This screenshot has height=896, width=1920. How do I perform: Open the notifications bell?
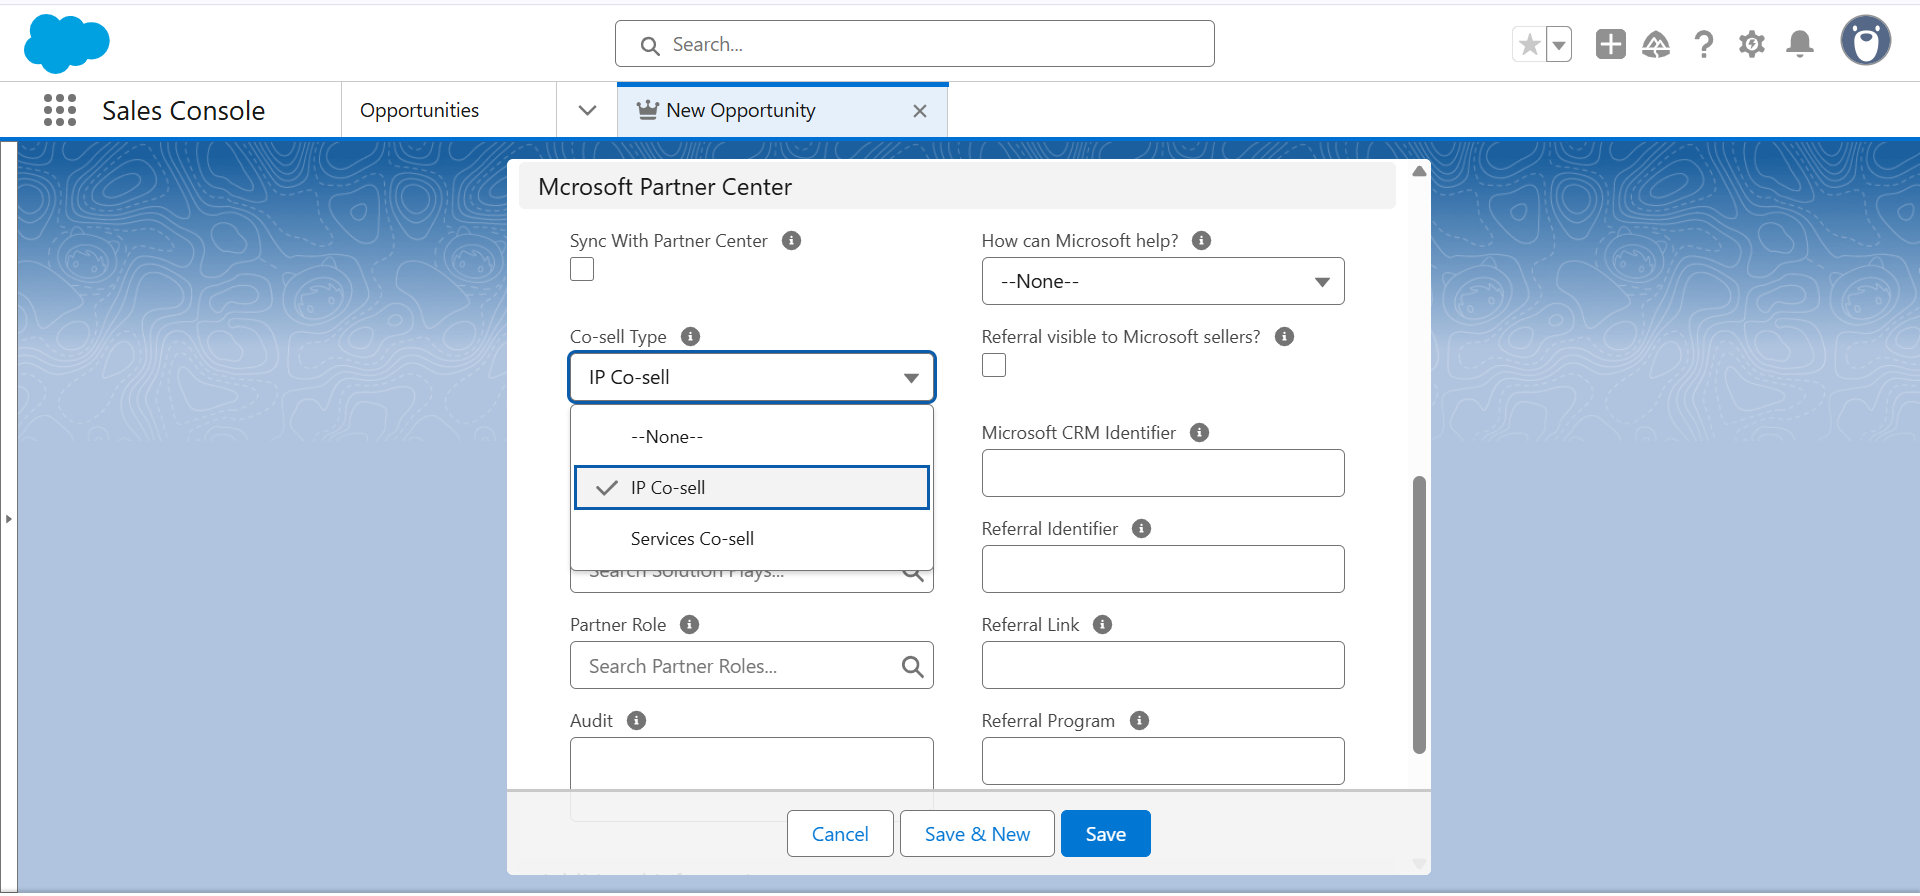pyautogui.click(x=1800, y=44)
